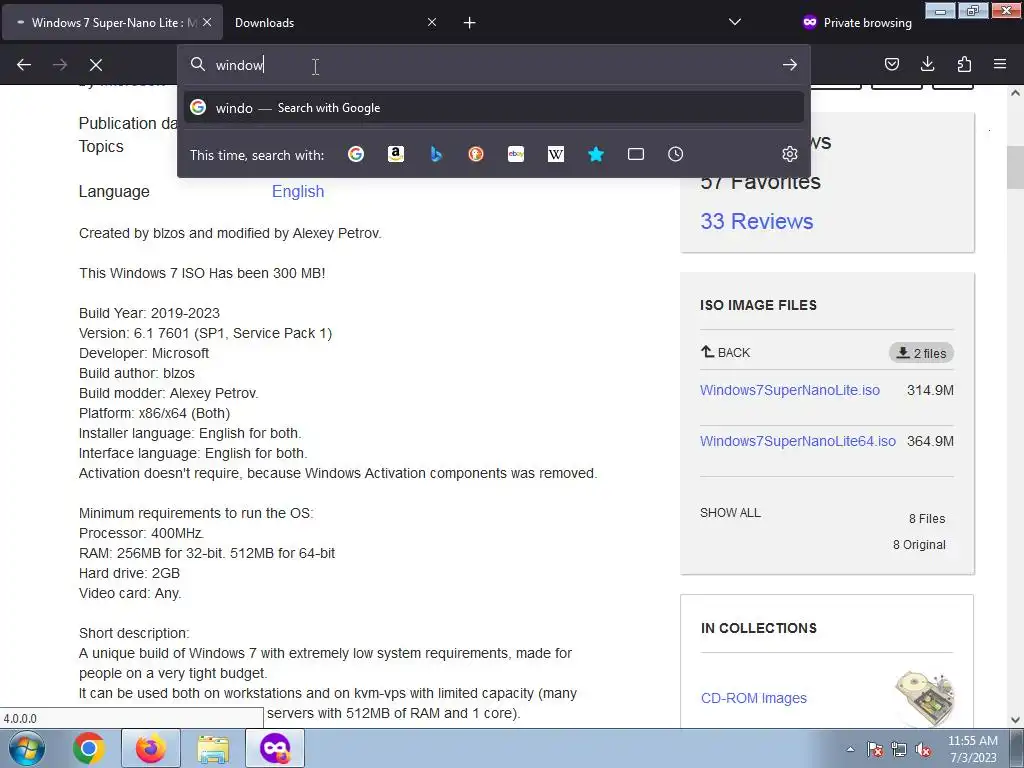Screen dimensions: 1024x768
Task: Search history with the clock icon
Action: tap(675, 154)
